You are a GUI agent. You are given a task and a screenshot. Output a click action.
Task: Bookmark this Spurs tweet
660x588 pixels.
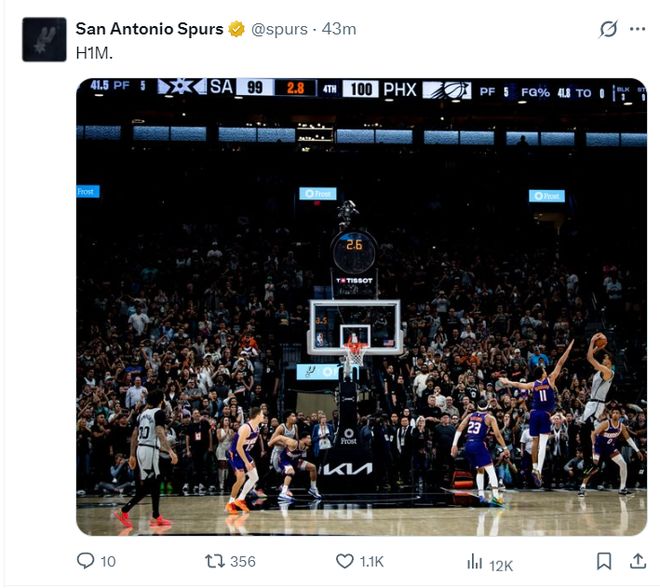604,562
